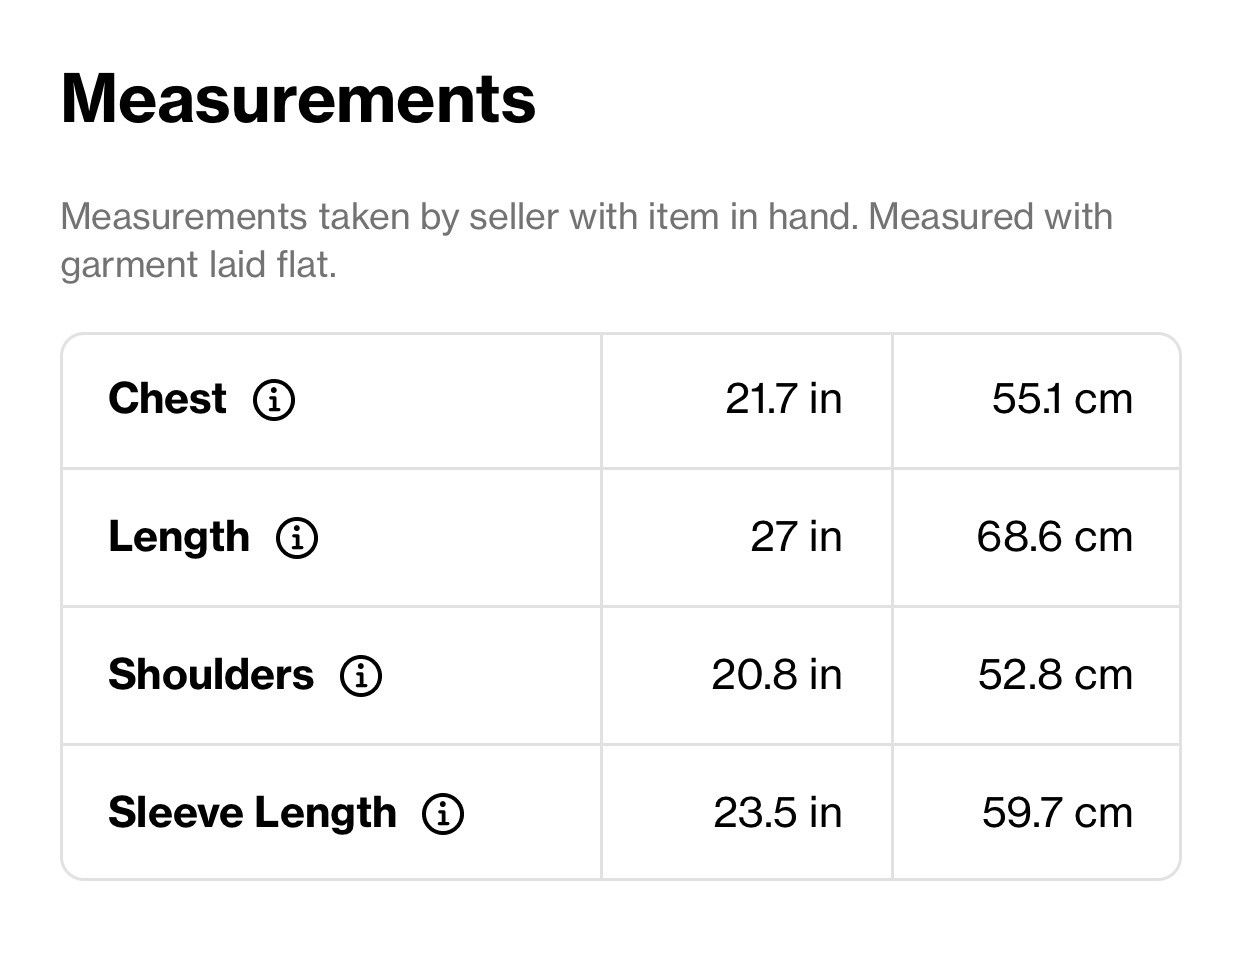Select the 27 in length value

[x=796, y=537]
